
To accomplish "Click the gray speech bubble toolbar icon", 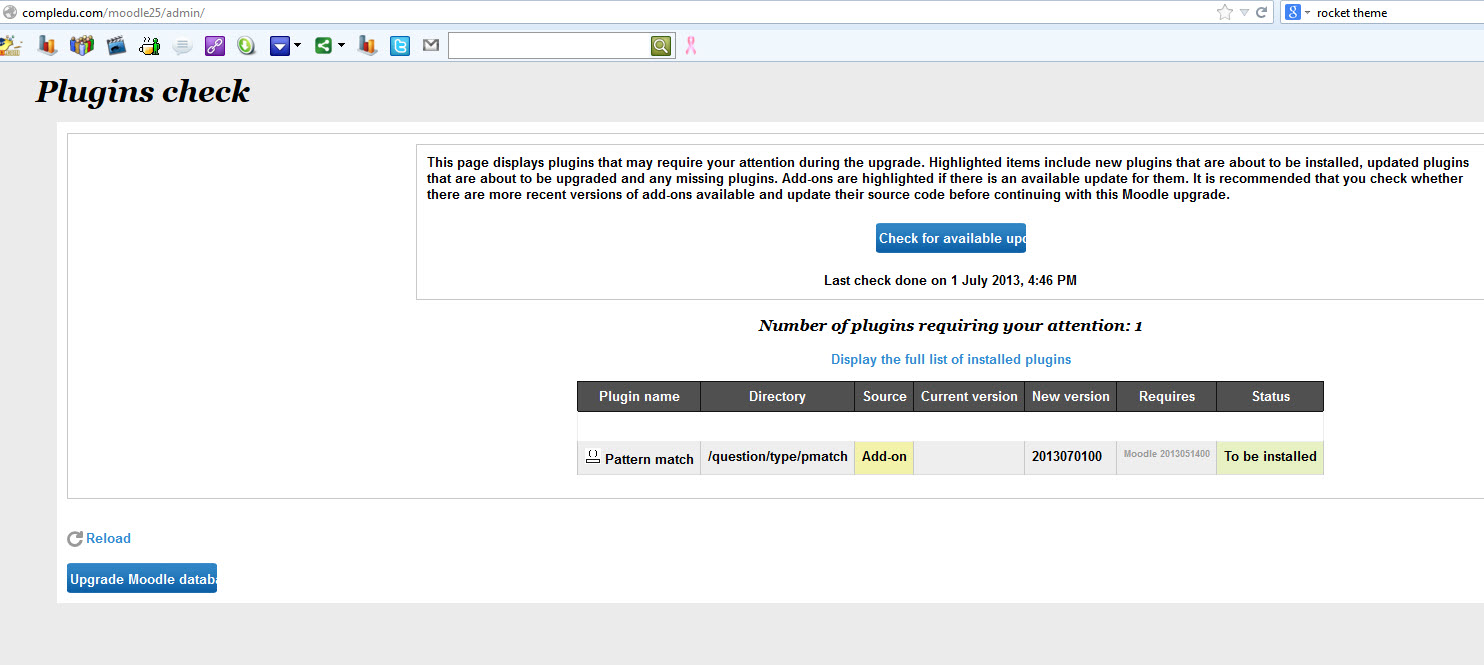I will [x=182, y=45].
